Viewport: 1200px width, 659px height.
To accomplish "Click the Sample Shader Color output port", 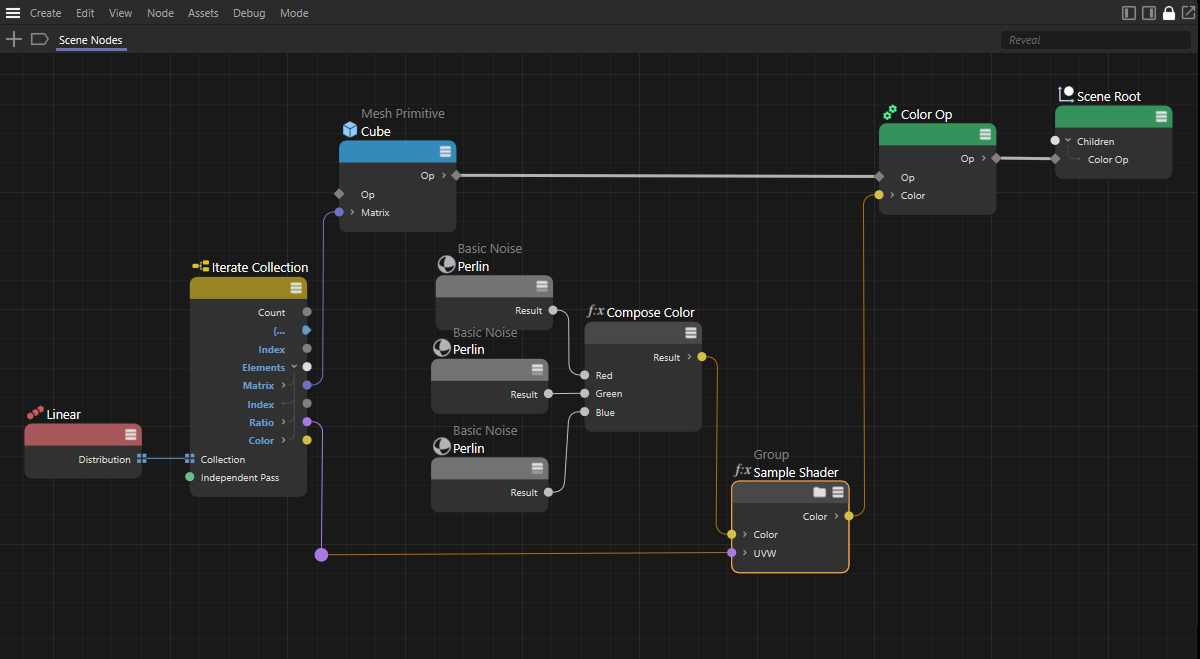I will click(x=849, y=516).
